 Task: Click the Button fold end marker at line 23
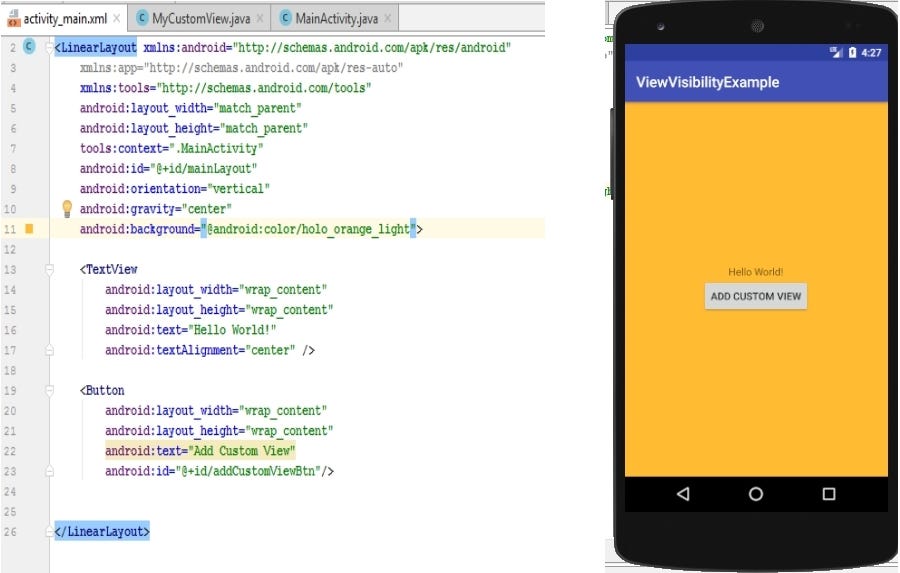tap(49, 471)
